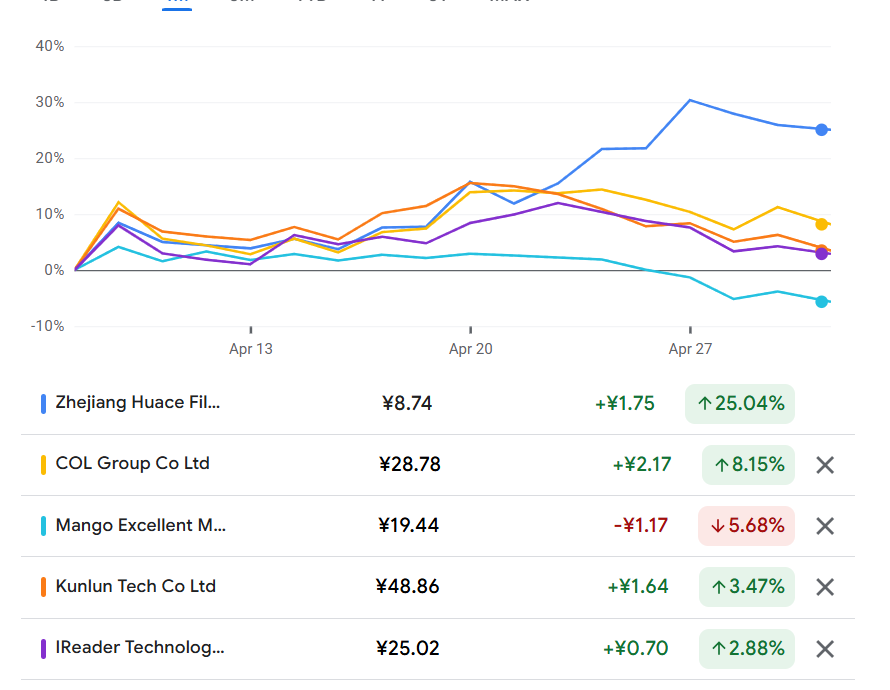The image size is (890, 690).
Task: Click the +¥2.17 change value
Action: point(641,465)
